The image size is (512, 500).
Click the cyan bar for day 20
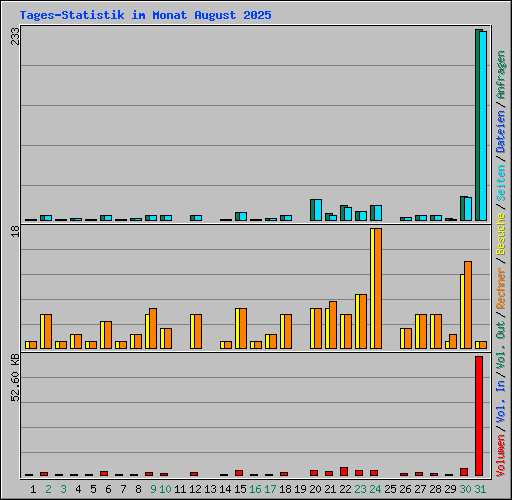point(318,210)
